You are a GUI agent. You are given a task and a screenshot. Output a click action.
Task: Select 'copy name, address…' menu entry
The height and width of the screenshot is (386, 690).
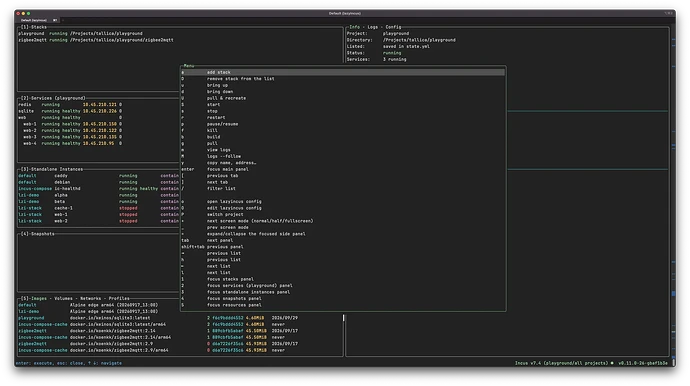tap(343, 163)
